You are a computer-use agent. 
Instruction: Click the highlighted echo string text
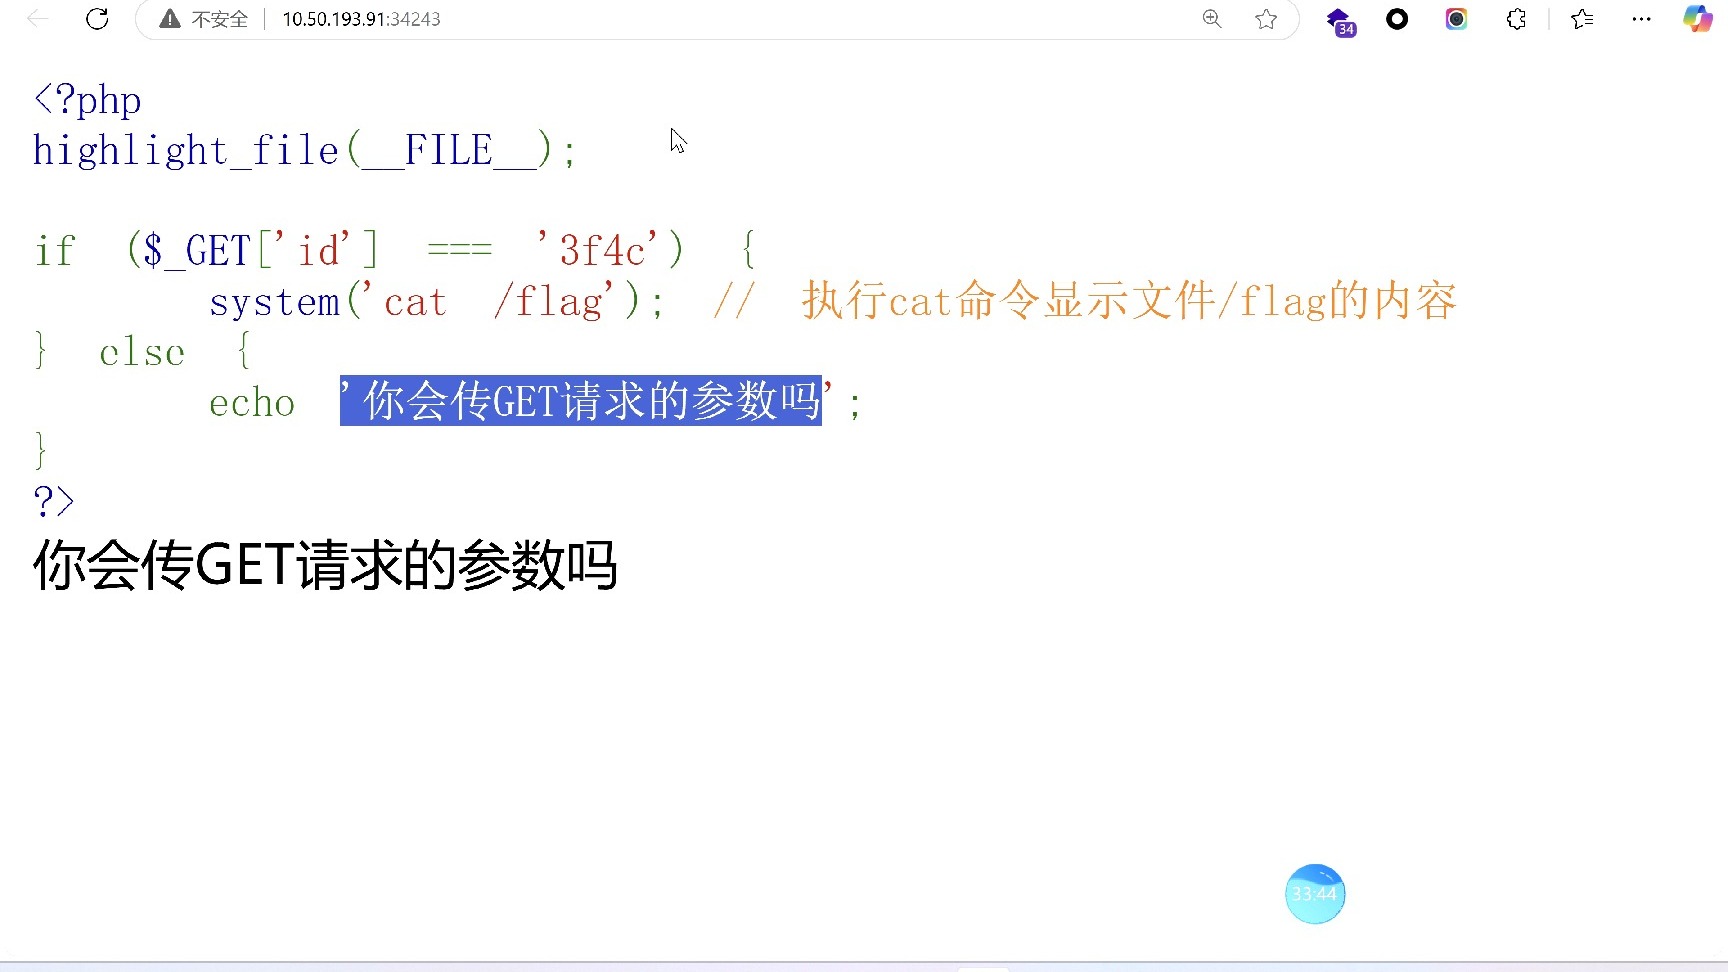[581, 401]
